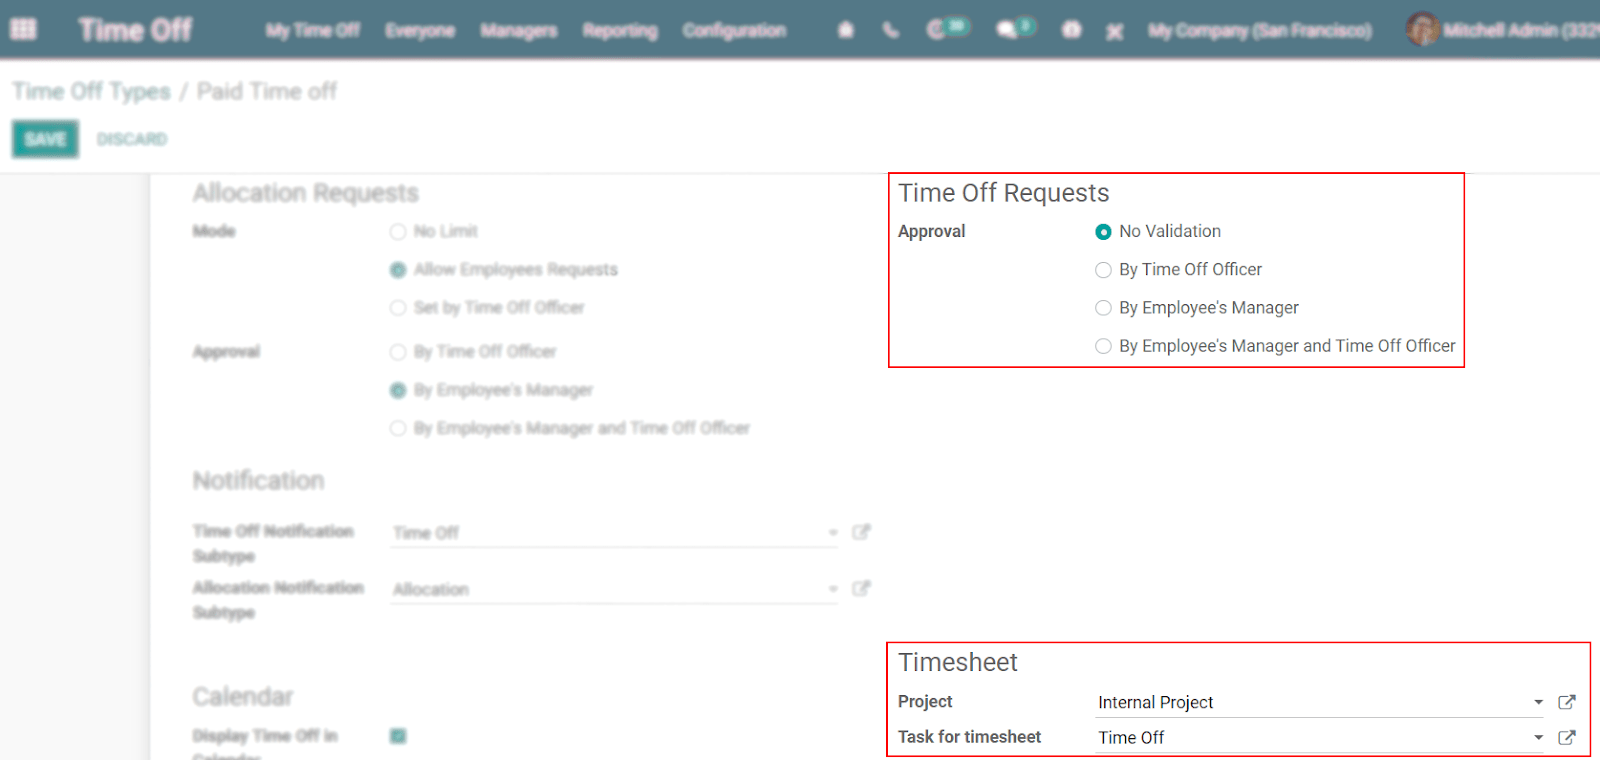Choose allocation approval By Employee's Manager

click(398, 390)
